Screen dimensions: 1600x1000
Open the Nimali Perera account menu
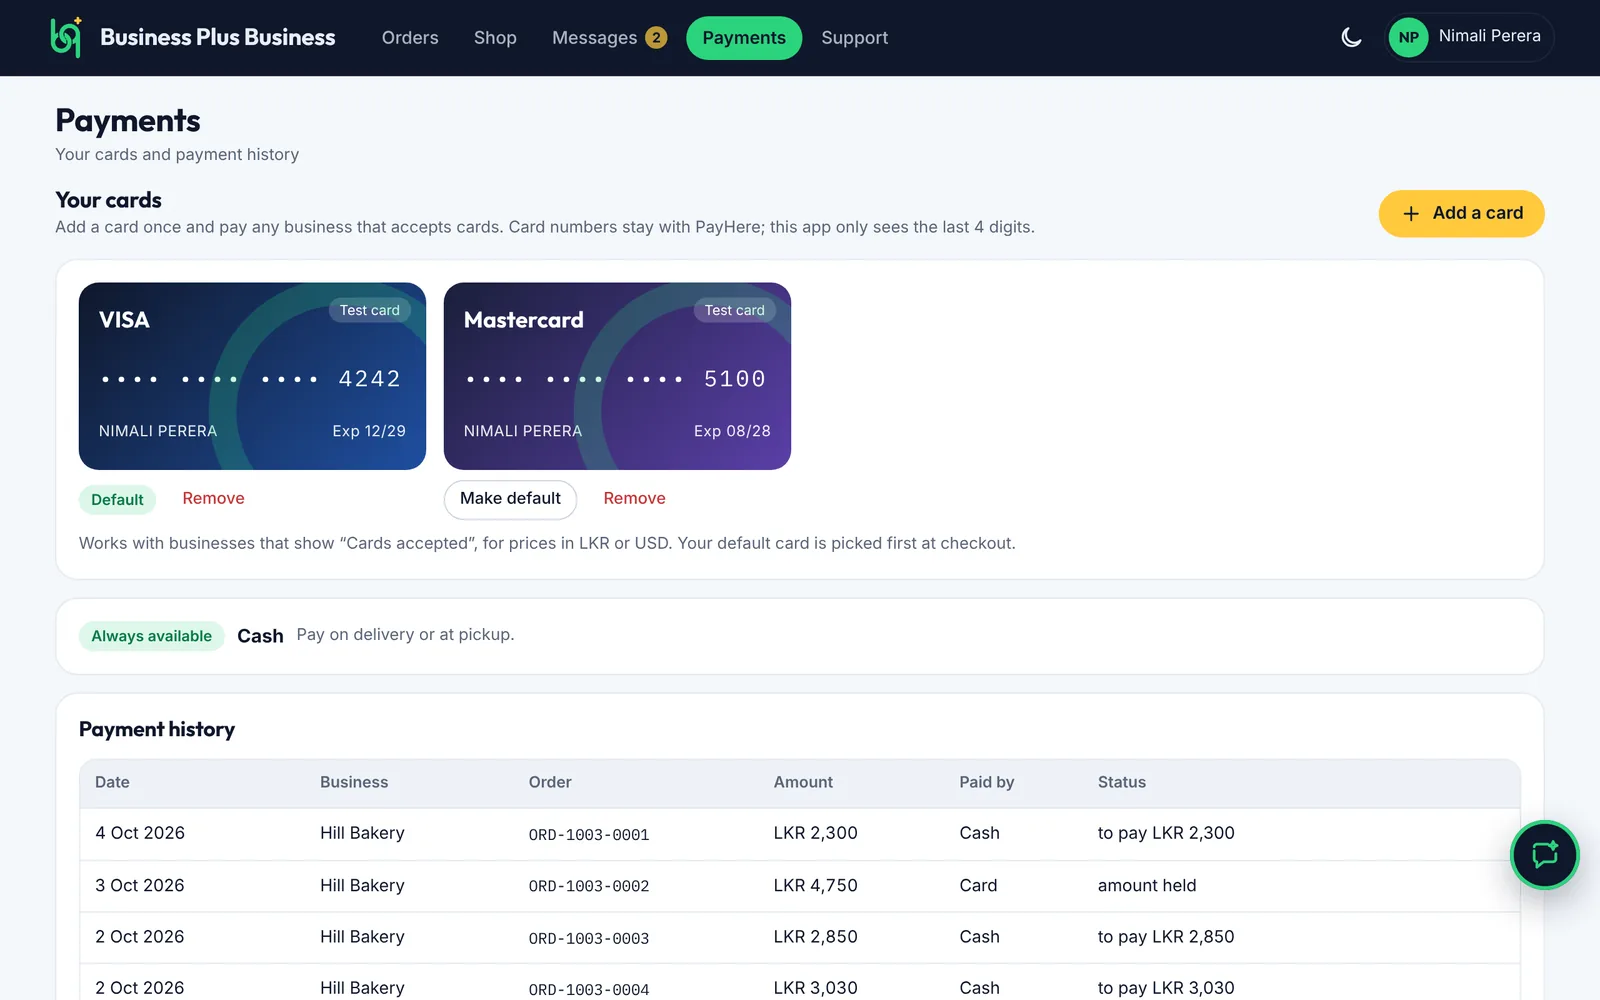click(x=1469, y=38)
